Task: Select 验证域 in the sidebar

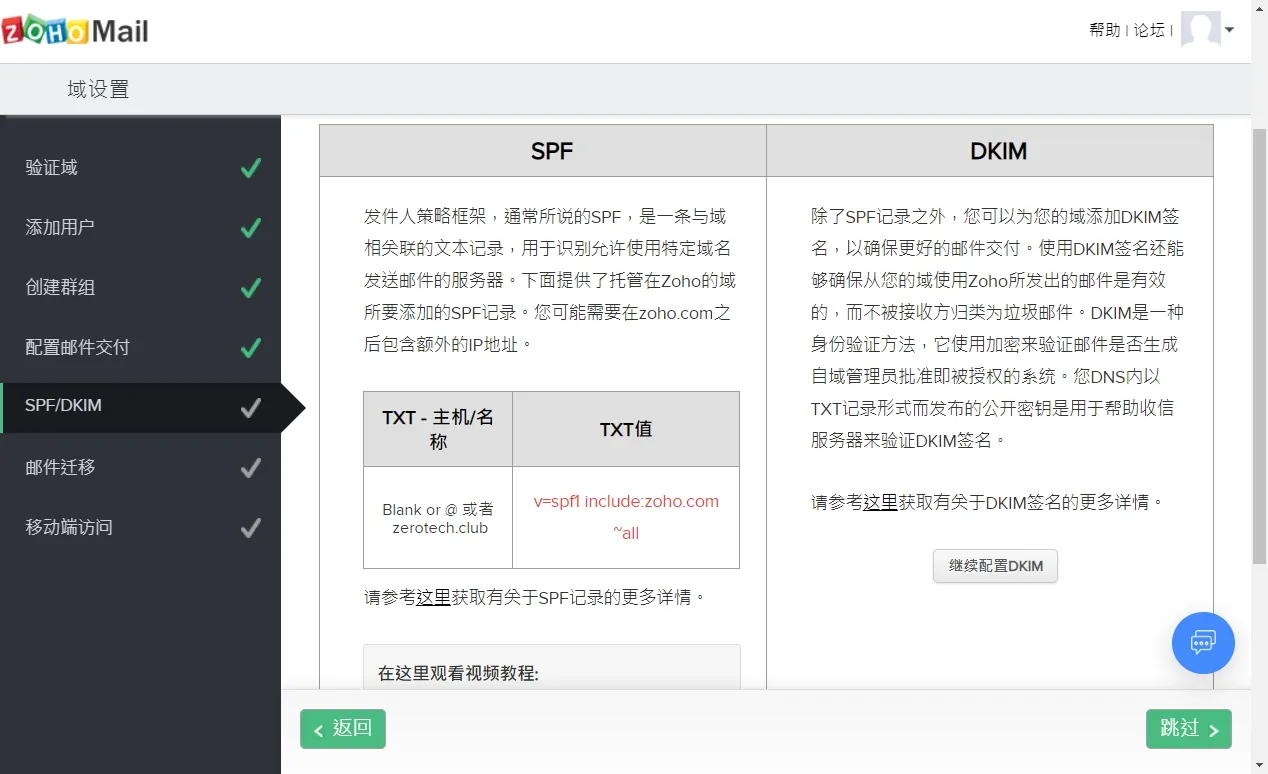Action: [x=140, y=168]
